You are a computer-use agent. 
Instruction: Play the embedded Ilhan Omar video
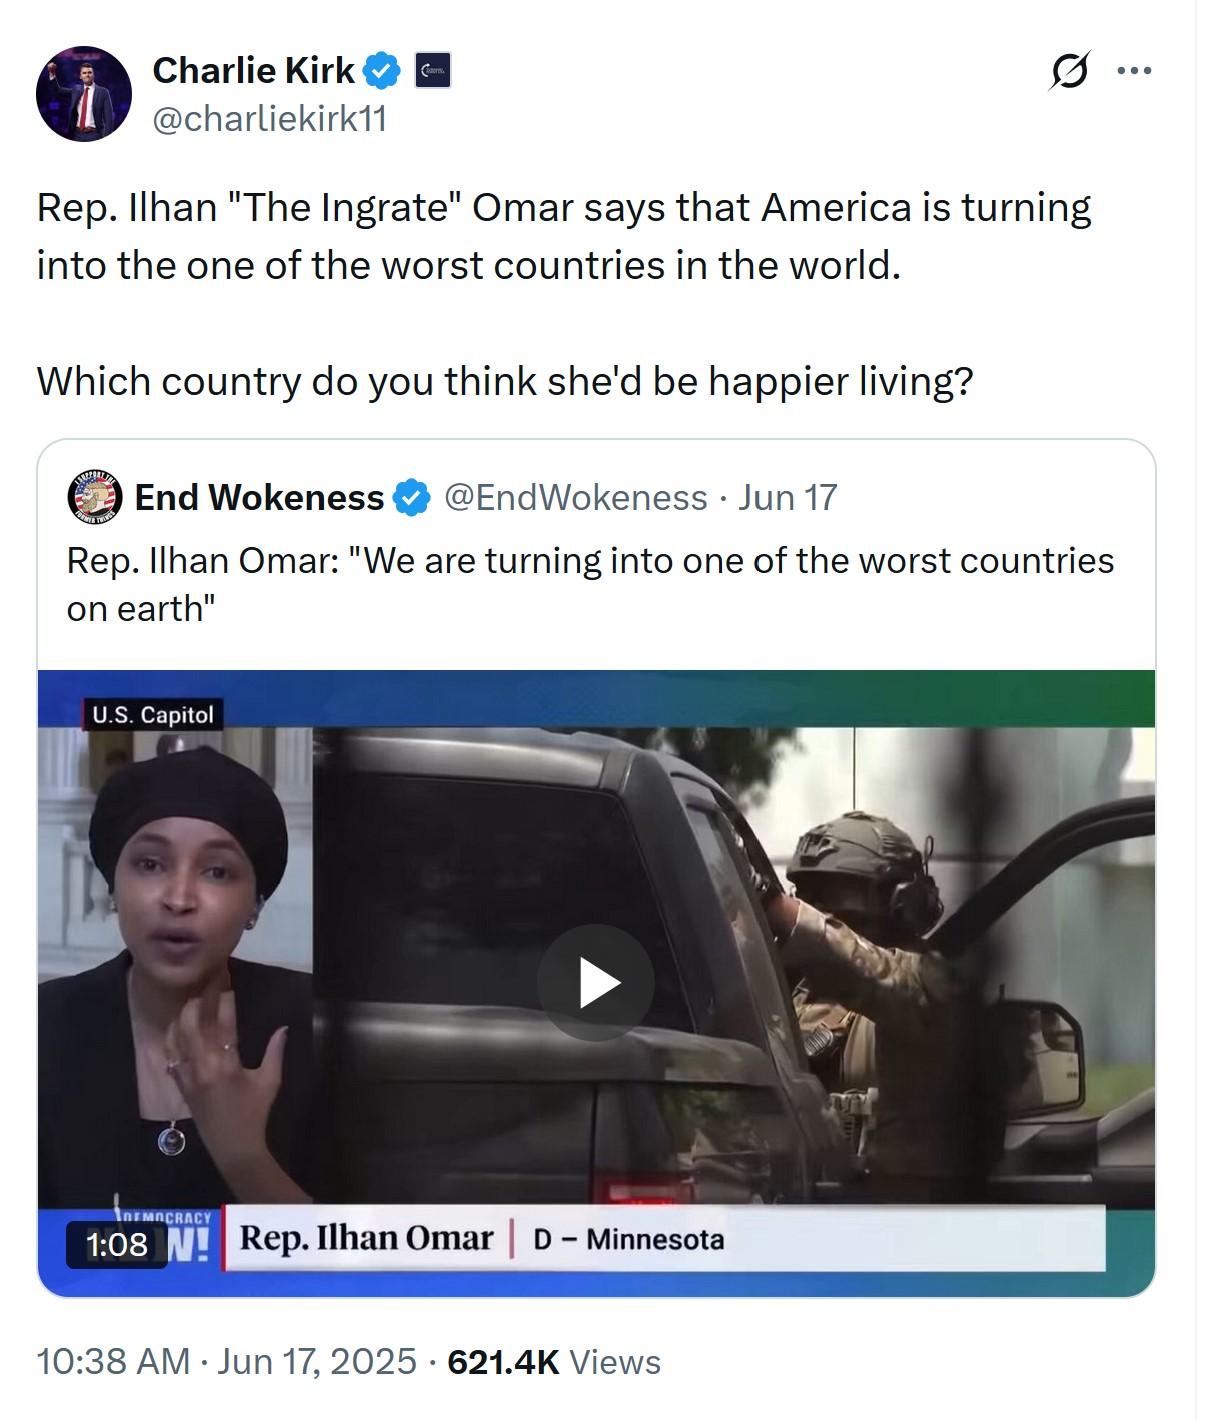596,983
